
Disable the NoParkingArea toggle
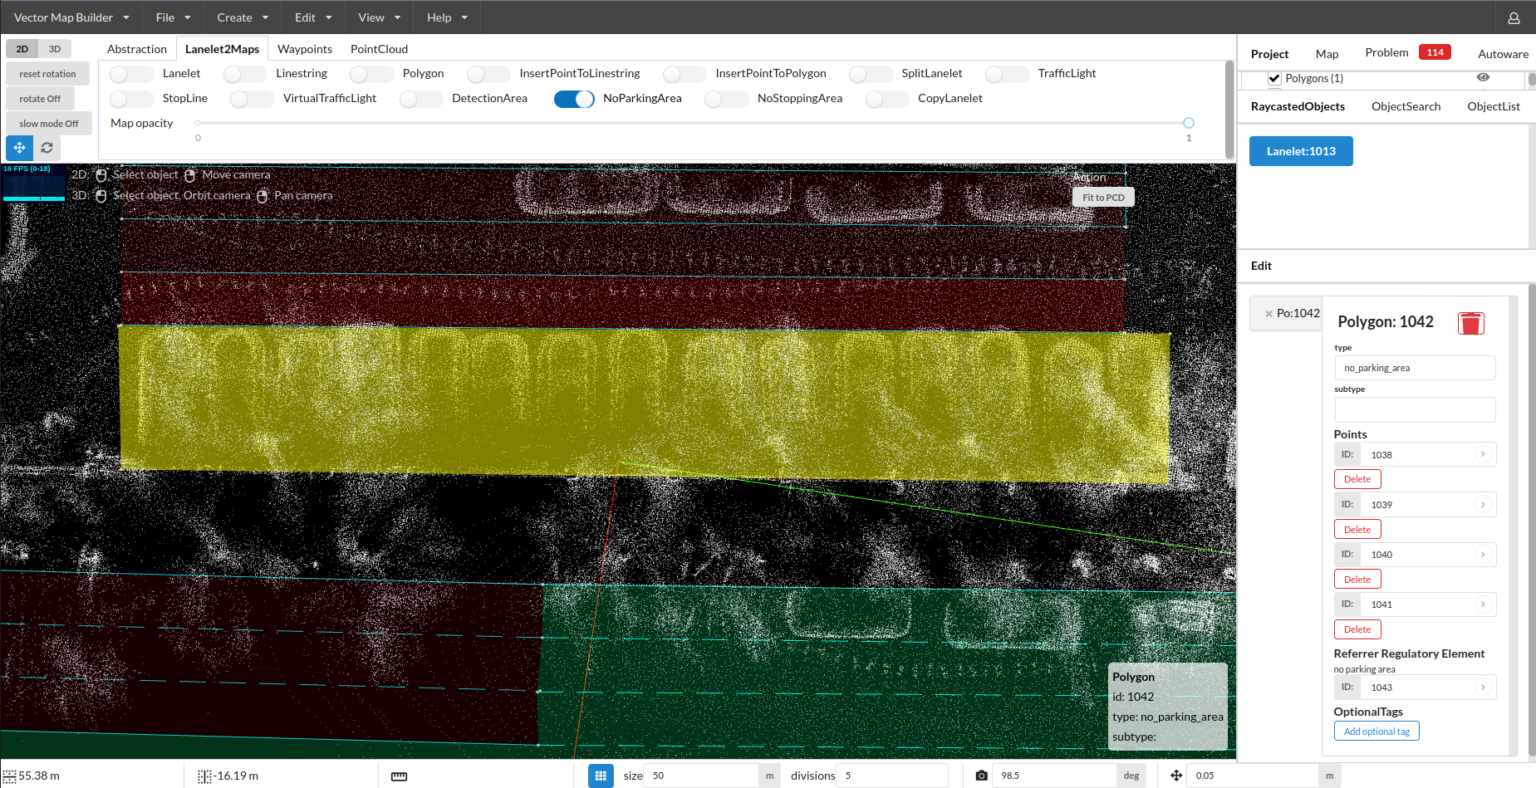[574, 98]
